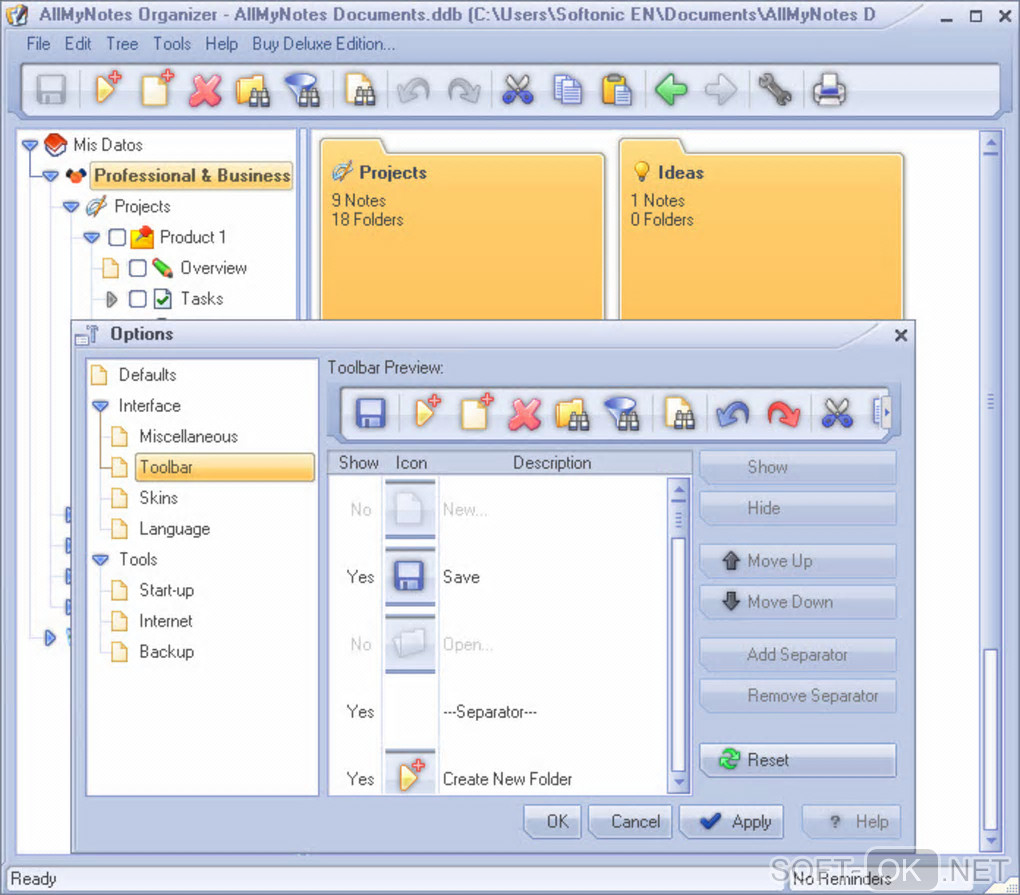Screen dimensions: 1020x895
Task: Click the red X Delete icon in main toolbar
Action: tap(206, 90)
